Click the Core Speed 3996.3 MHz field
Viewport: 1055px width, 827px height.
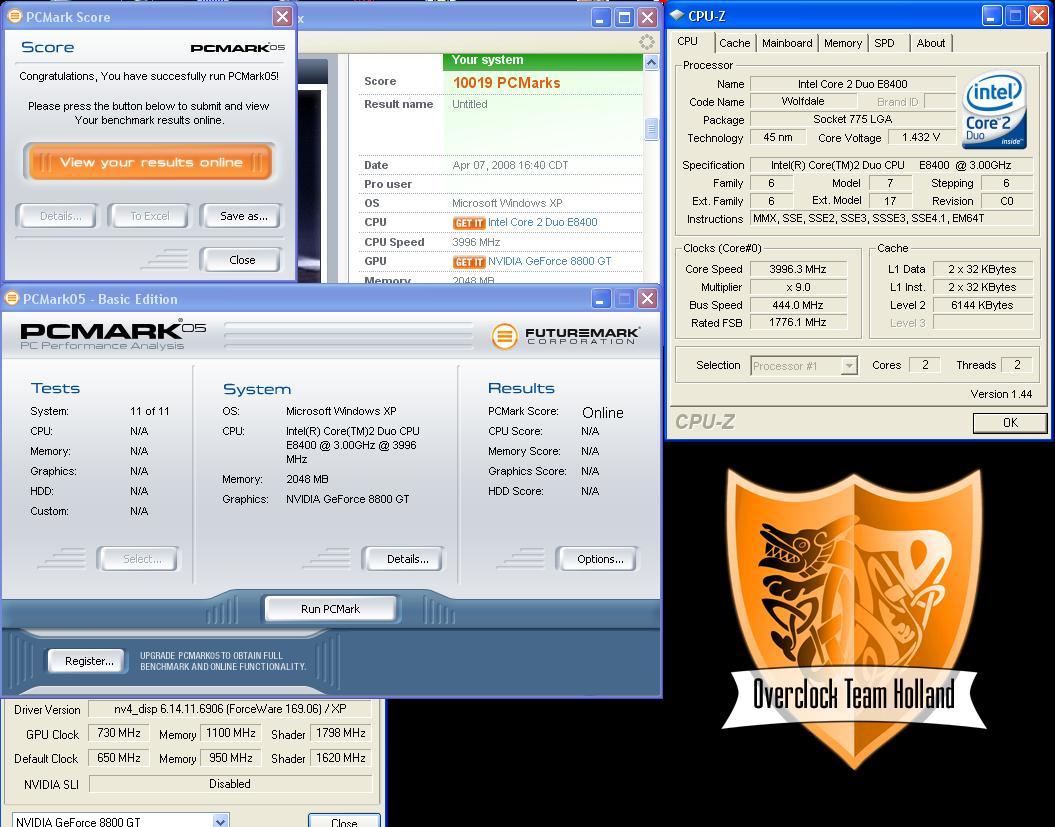point(797,269)
